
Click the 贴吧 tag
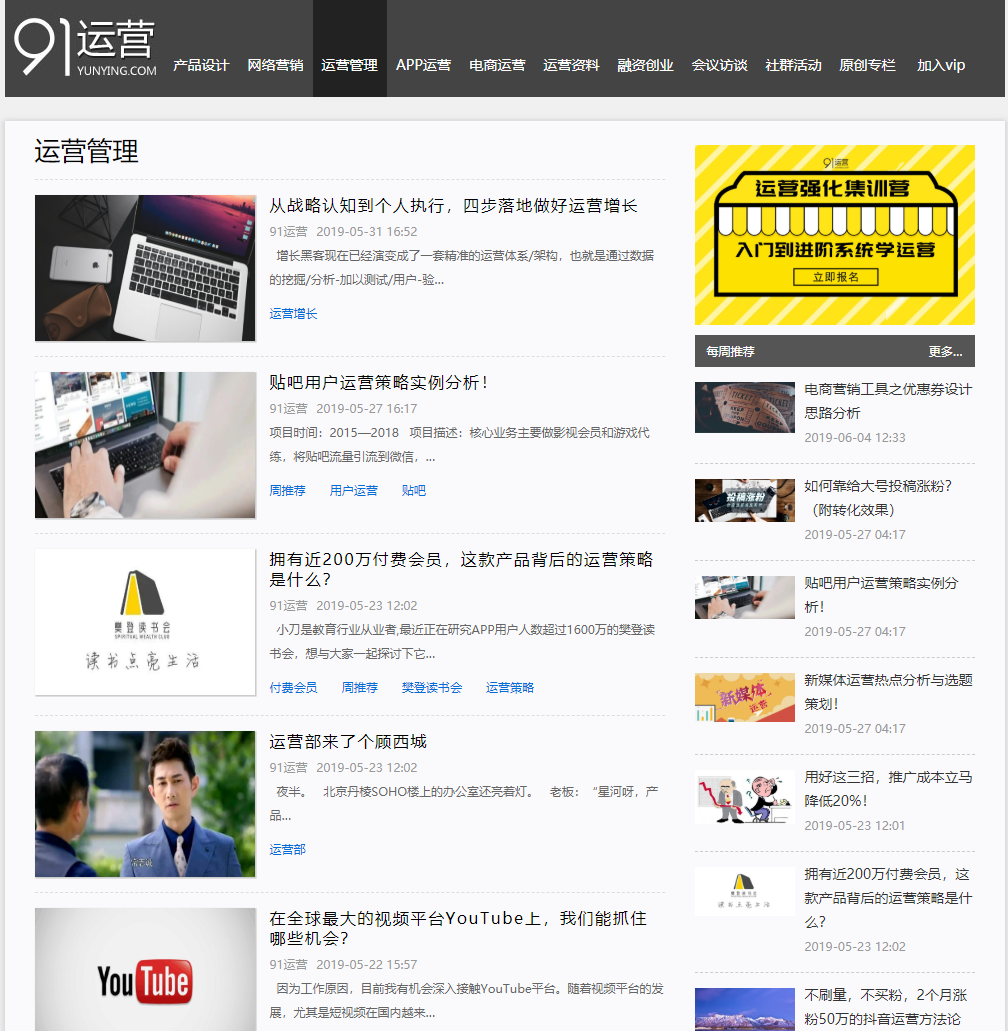coord(414,491)
